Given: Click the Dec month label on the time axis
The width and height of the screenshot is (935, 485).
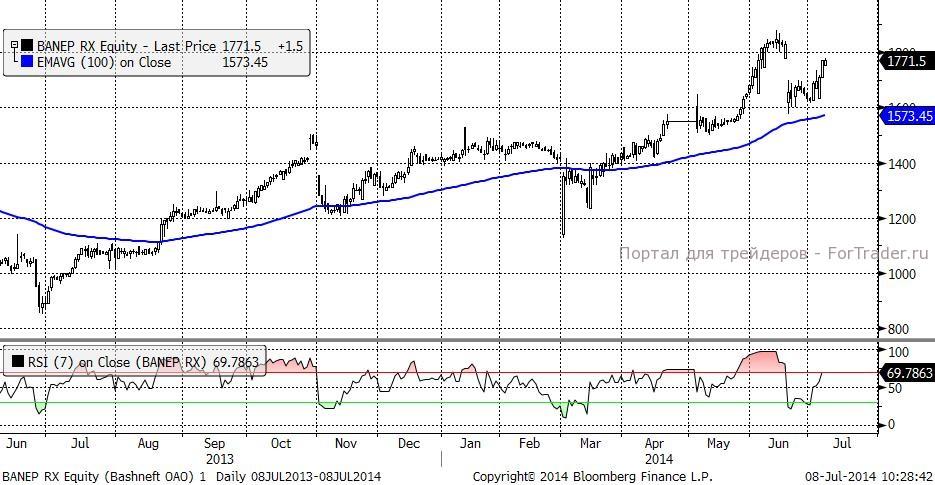Looking at the screenshot, I should coord(409,444).
